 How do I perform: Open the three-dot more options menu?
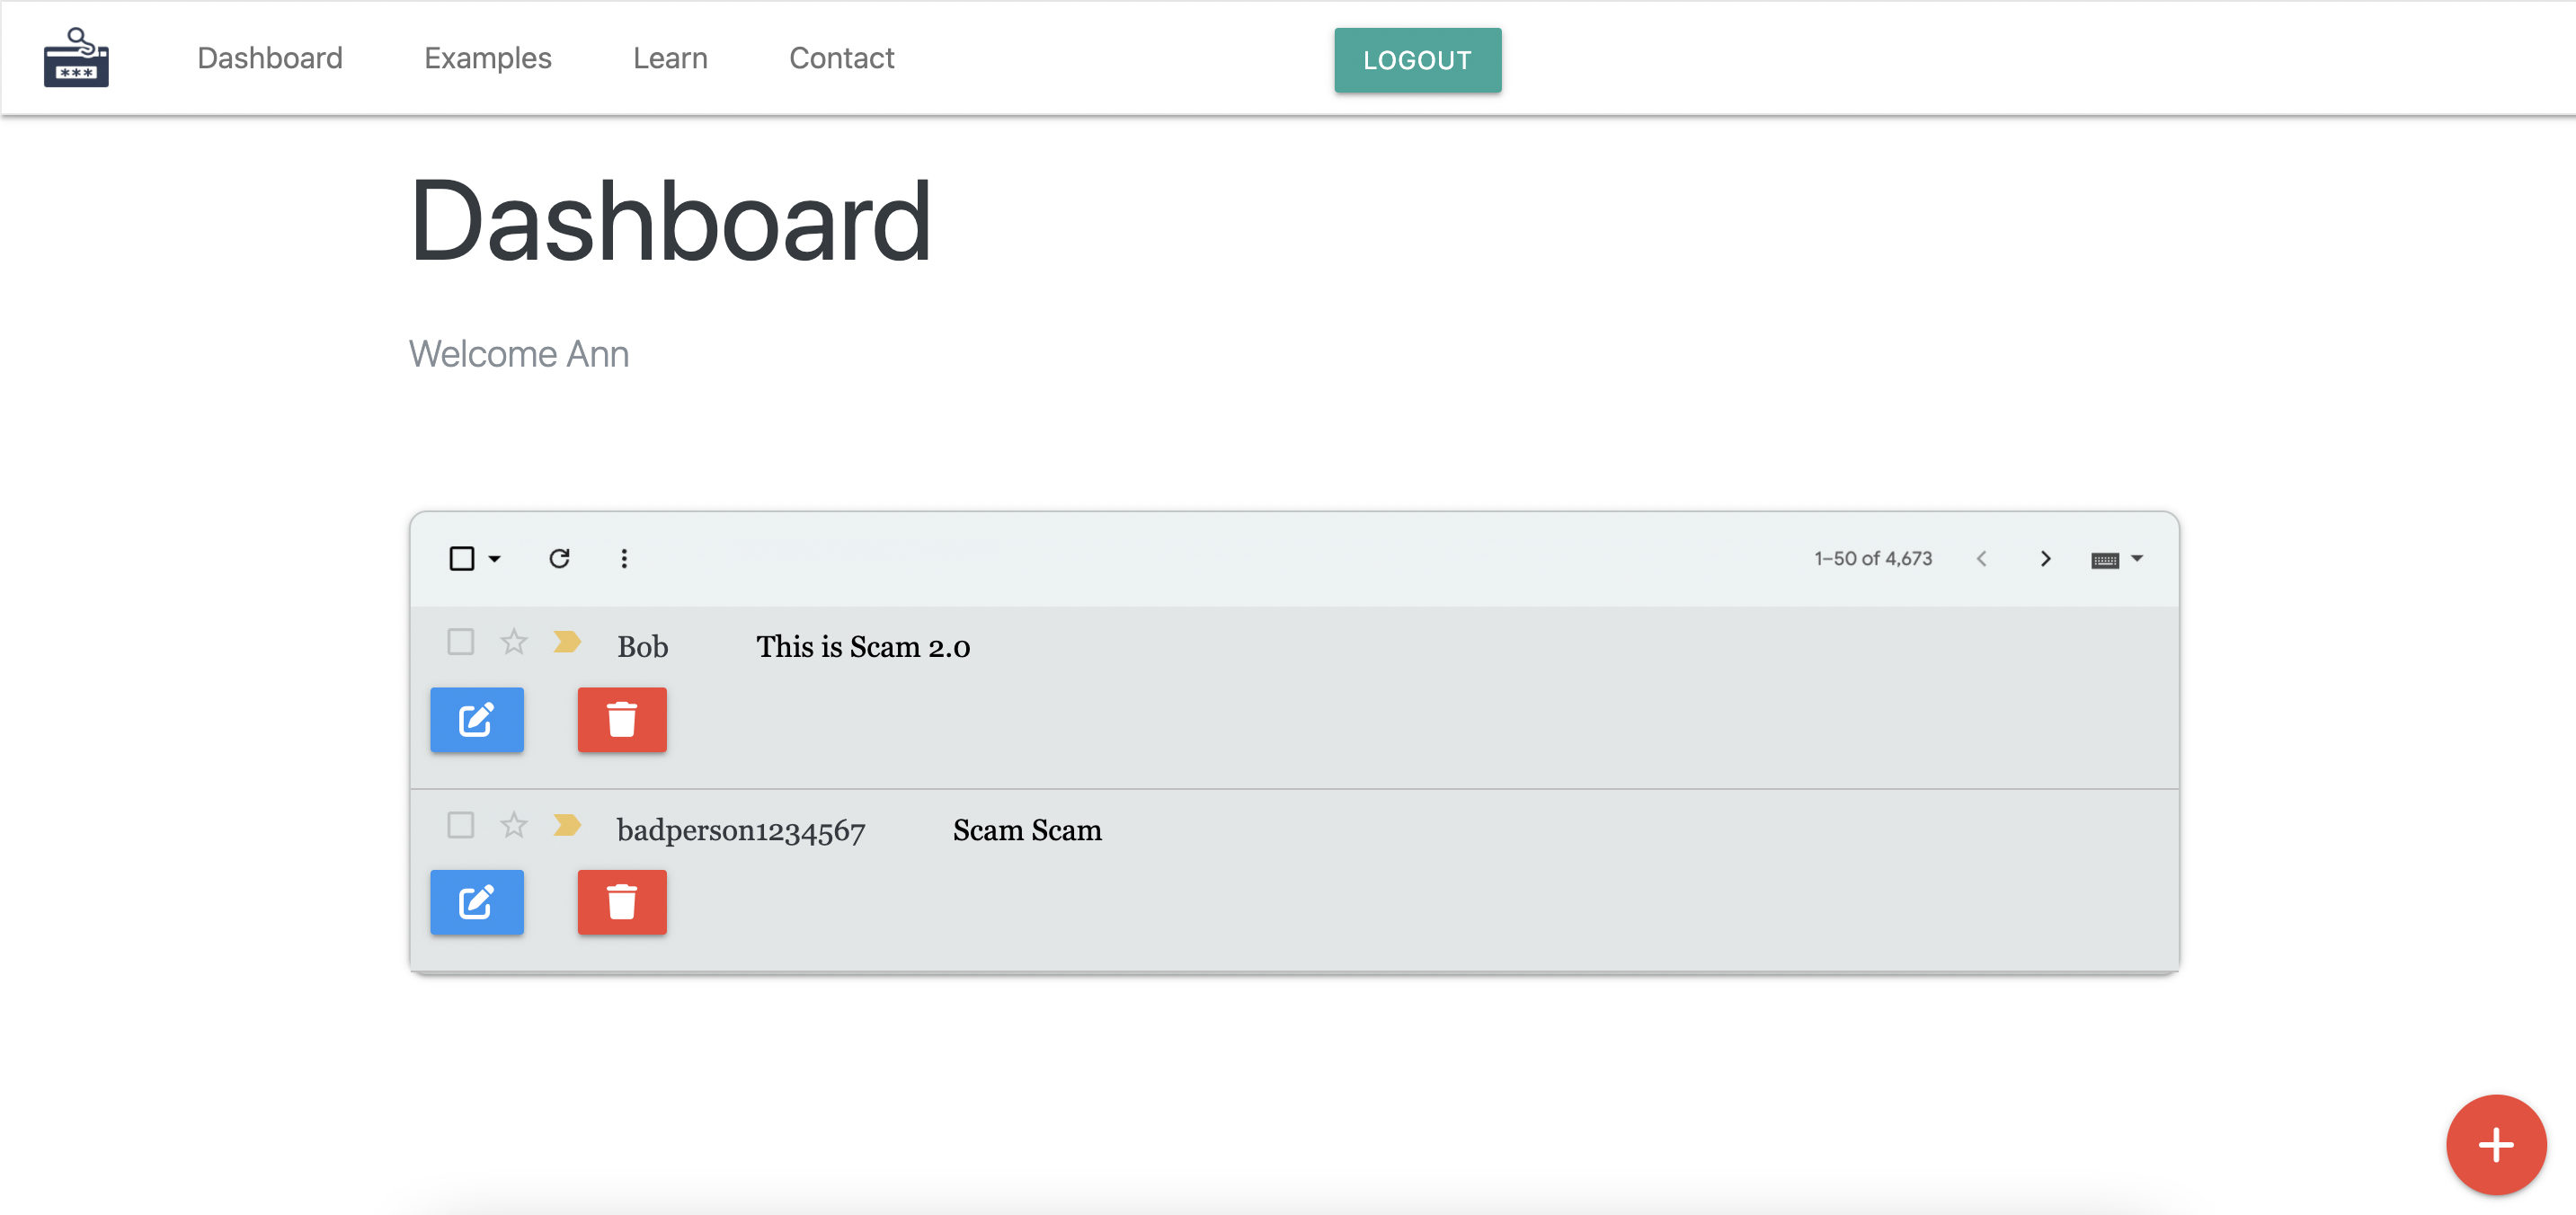click(x=624, y=558)
